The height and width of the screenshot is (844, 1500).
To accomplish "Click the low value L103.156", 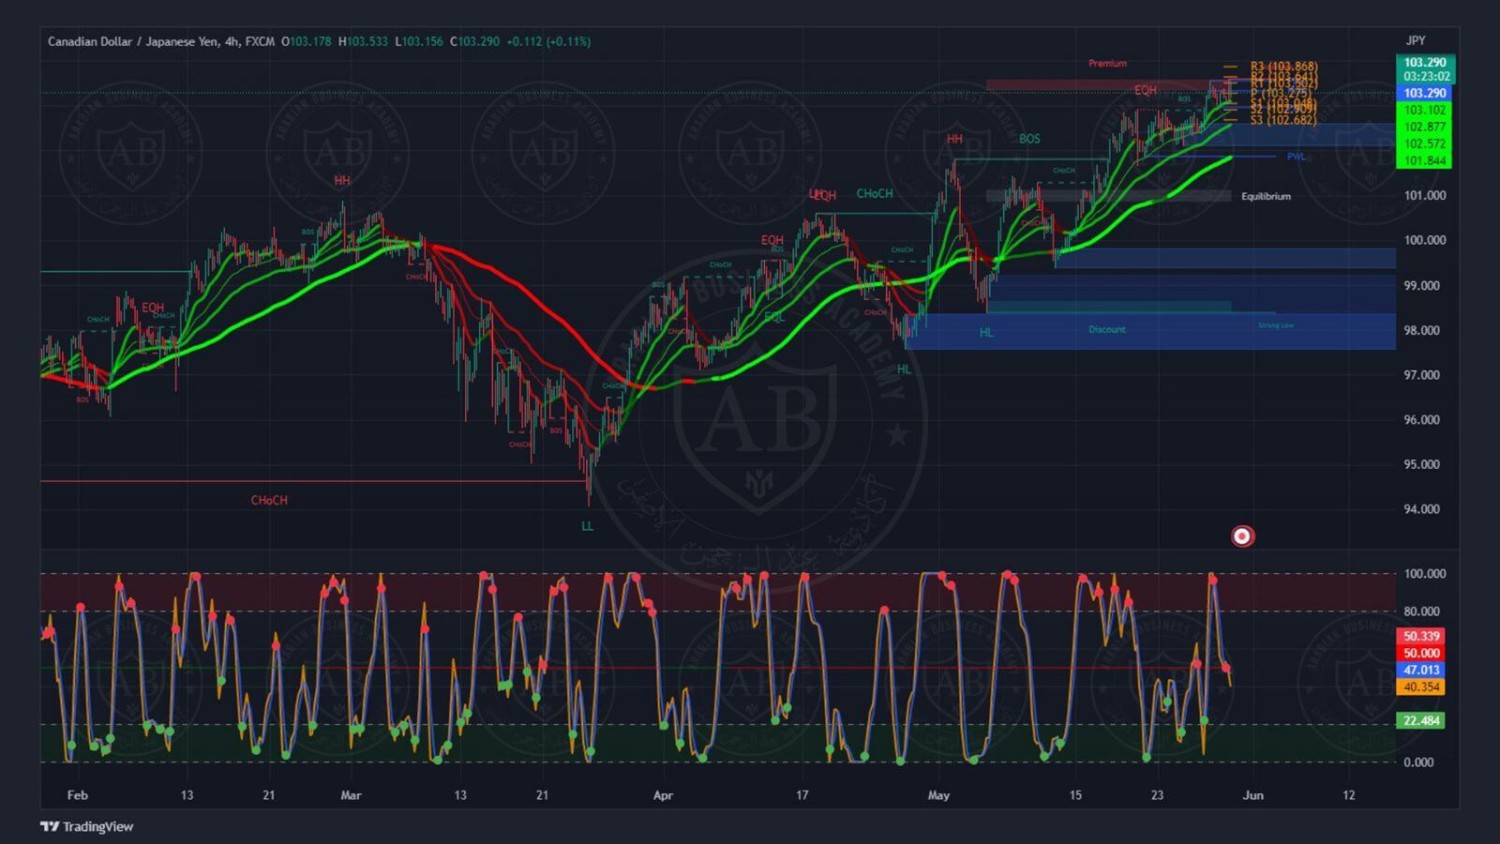I will 419,42.
